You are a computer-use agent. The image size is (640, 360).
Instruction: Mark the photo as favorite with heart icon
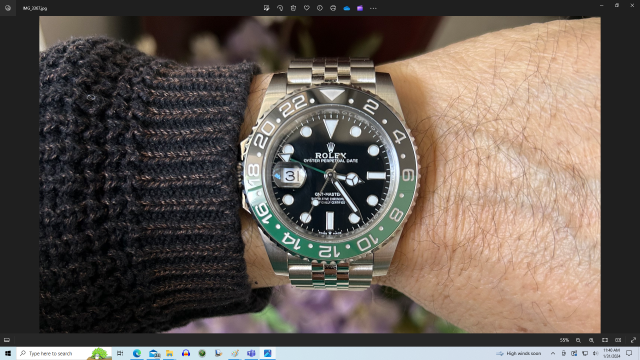(307, 8)
